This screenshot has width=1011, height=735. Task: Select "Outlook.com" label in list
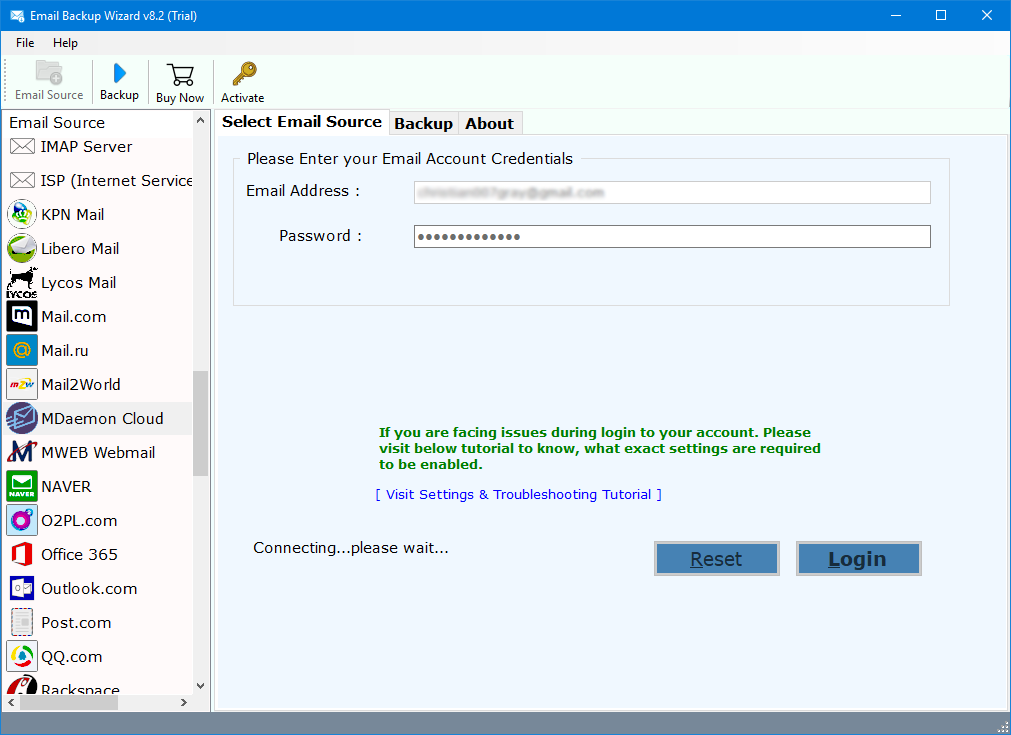(x=89, y=588)
